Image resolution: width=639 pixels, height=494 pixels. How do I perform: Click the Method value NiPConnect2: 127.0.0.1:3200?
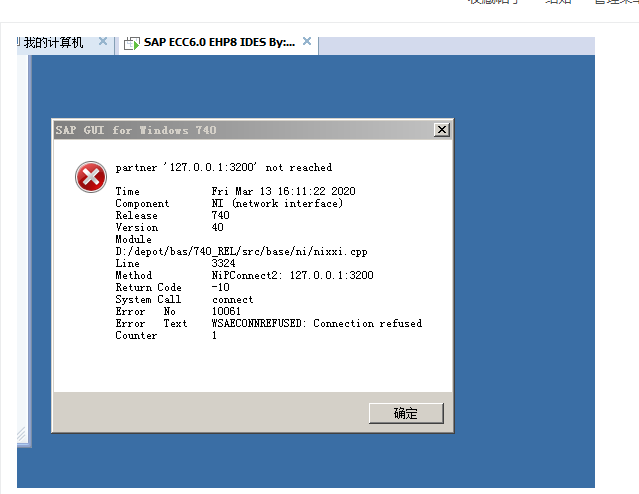[x=293, y=276]
